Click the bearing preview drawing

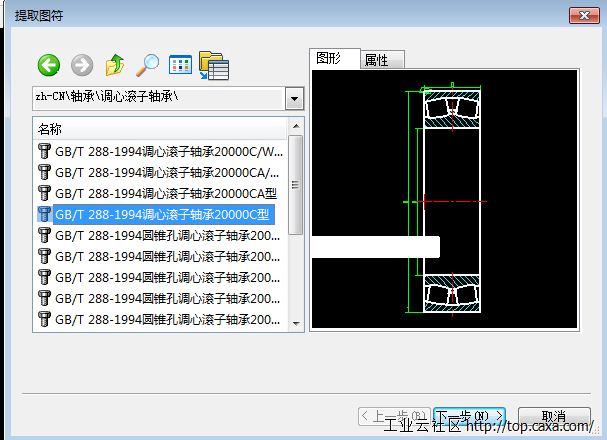[445, 199]
